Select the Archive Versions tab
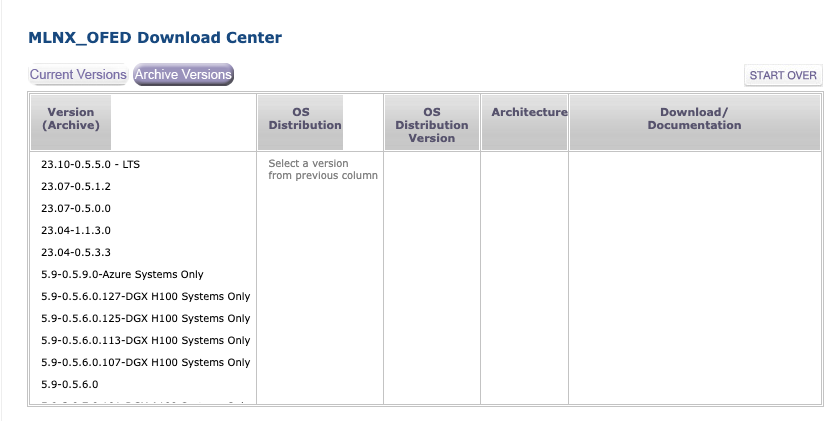Screen dimensions: 834x423 (183, 75)
